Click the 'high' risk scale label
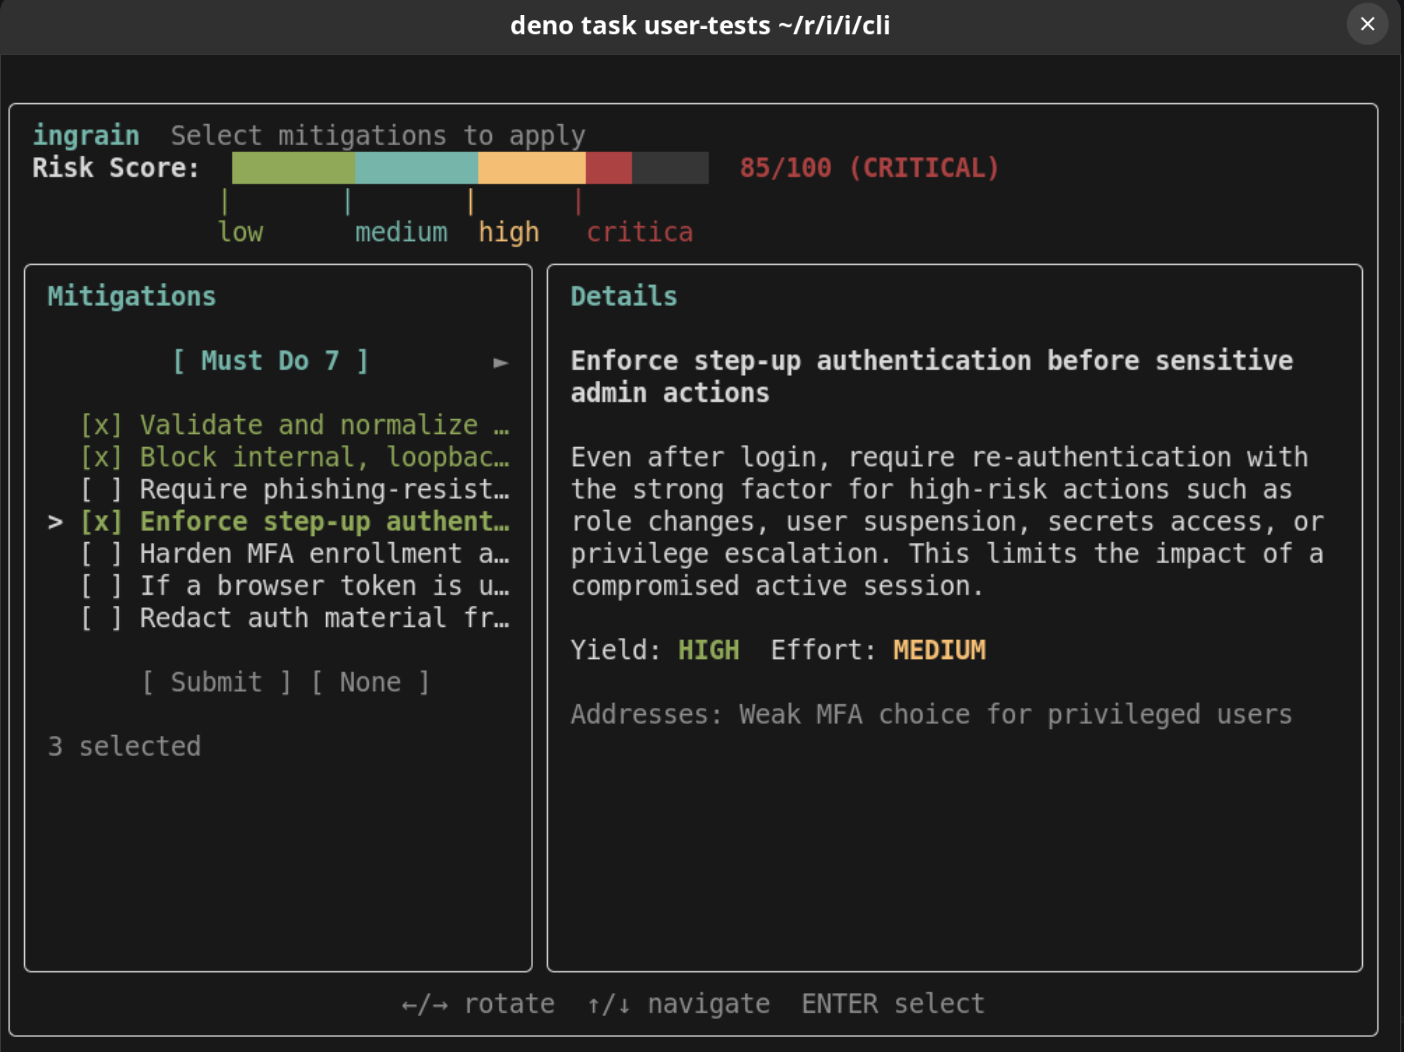The height and width of the screenshot is (1052, 1404). click(508, 232)
